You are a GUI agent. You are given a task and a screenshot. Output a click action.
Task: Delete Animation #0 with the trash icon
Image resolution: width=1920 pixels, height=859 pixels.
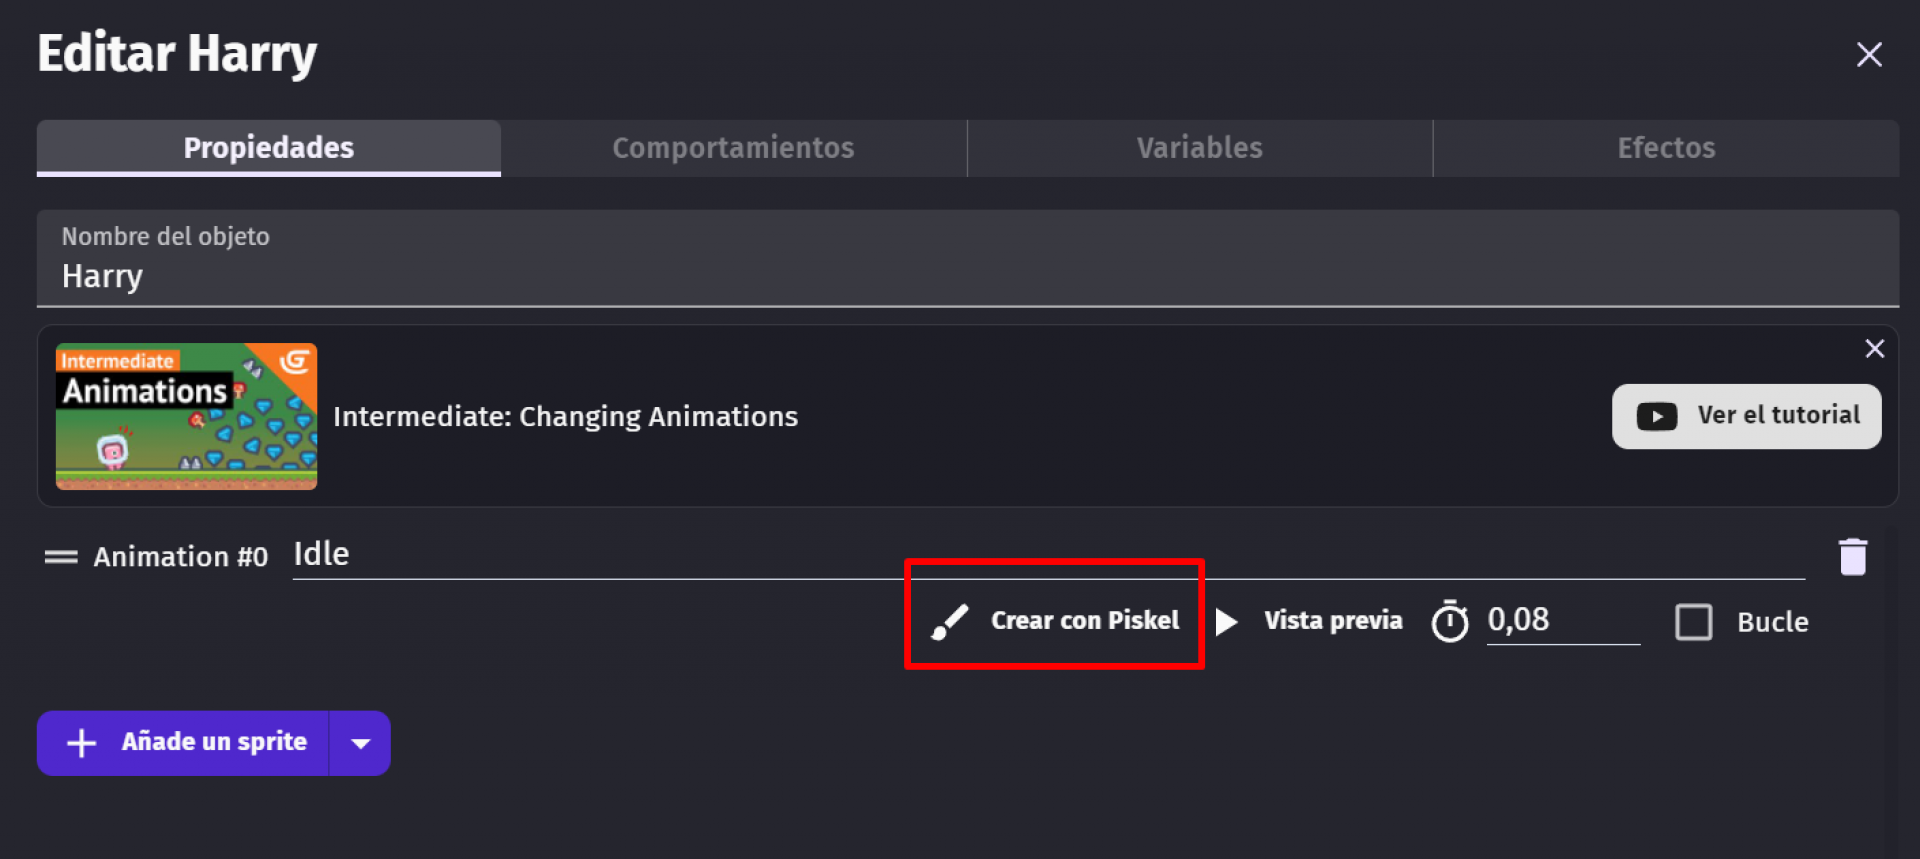pyautogui.click(x=1853, y=557)
